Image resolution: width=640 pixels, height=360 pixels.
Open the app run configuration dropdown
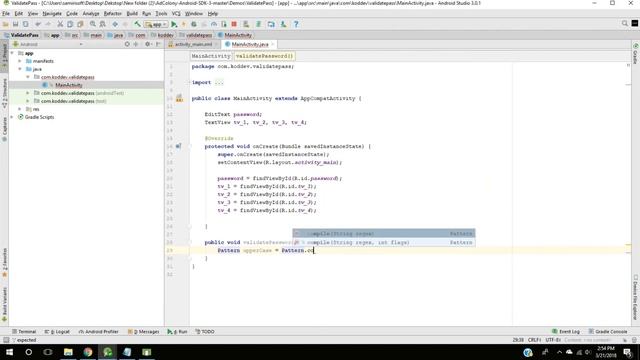pyautogui.click(x=156, y=24)
